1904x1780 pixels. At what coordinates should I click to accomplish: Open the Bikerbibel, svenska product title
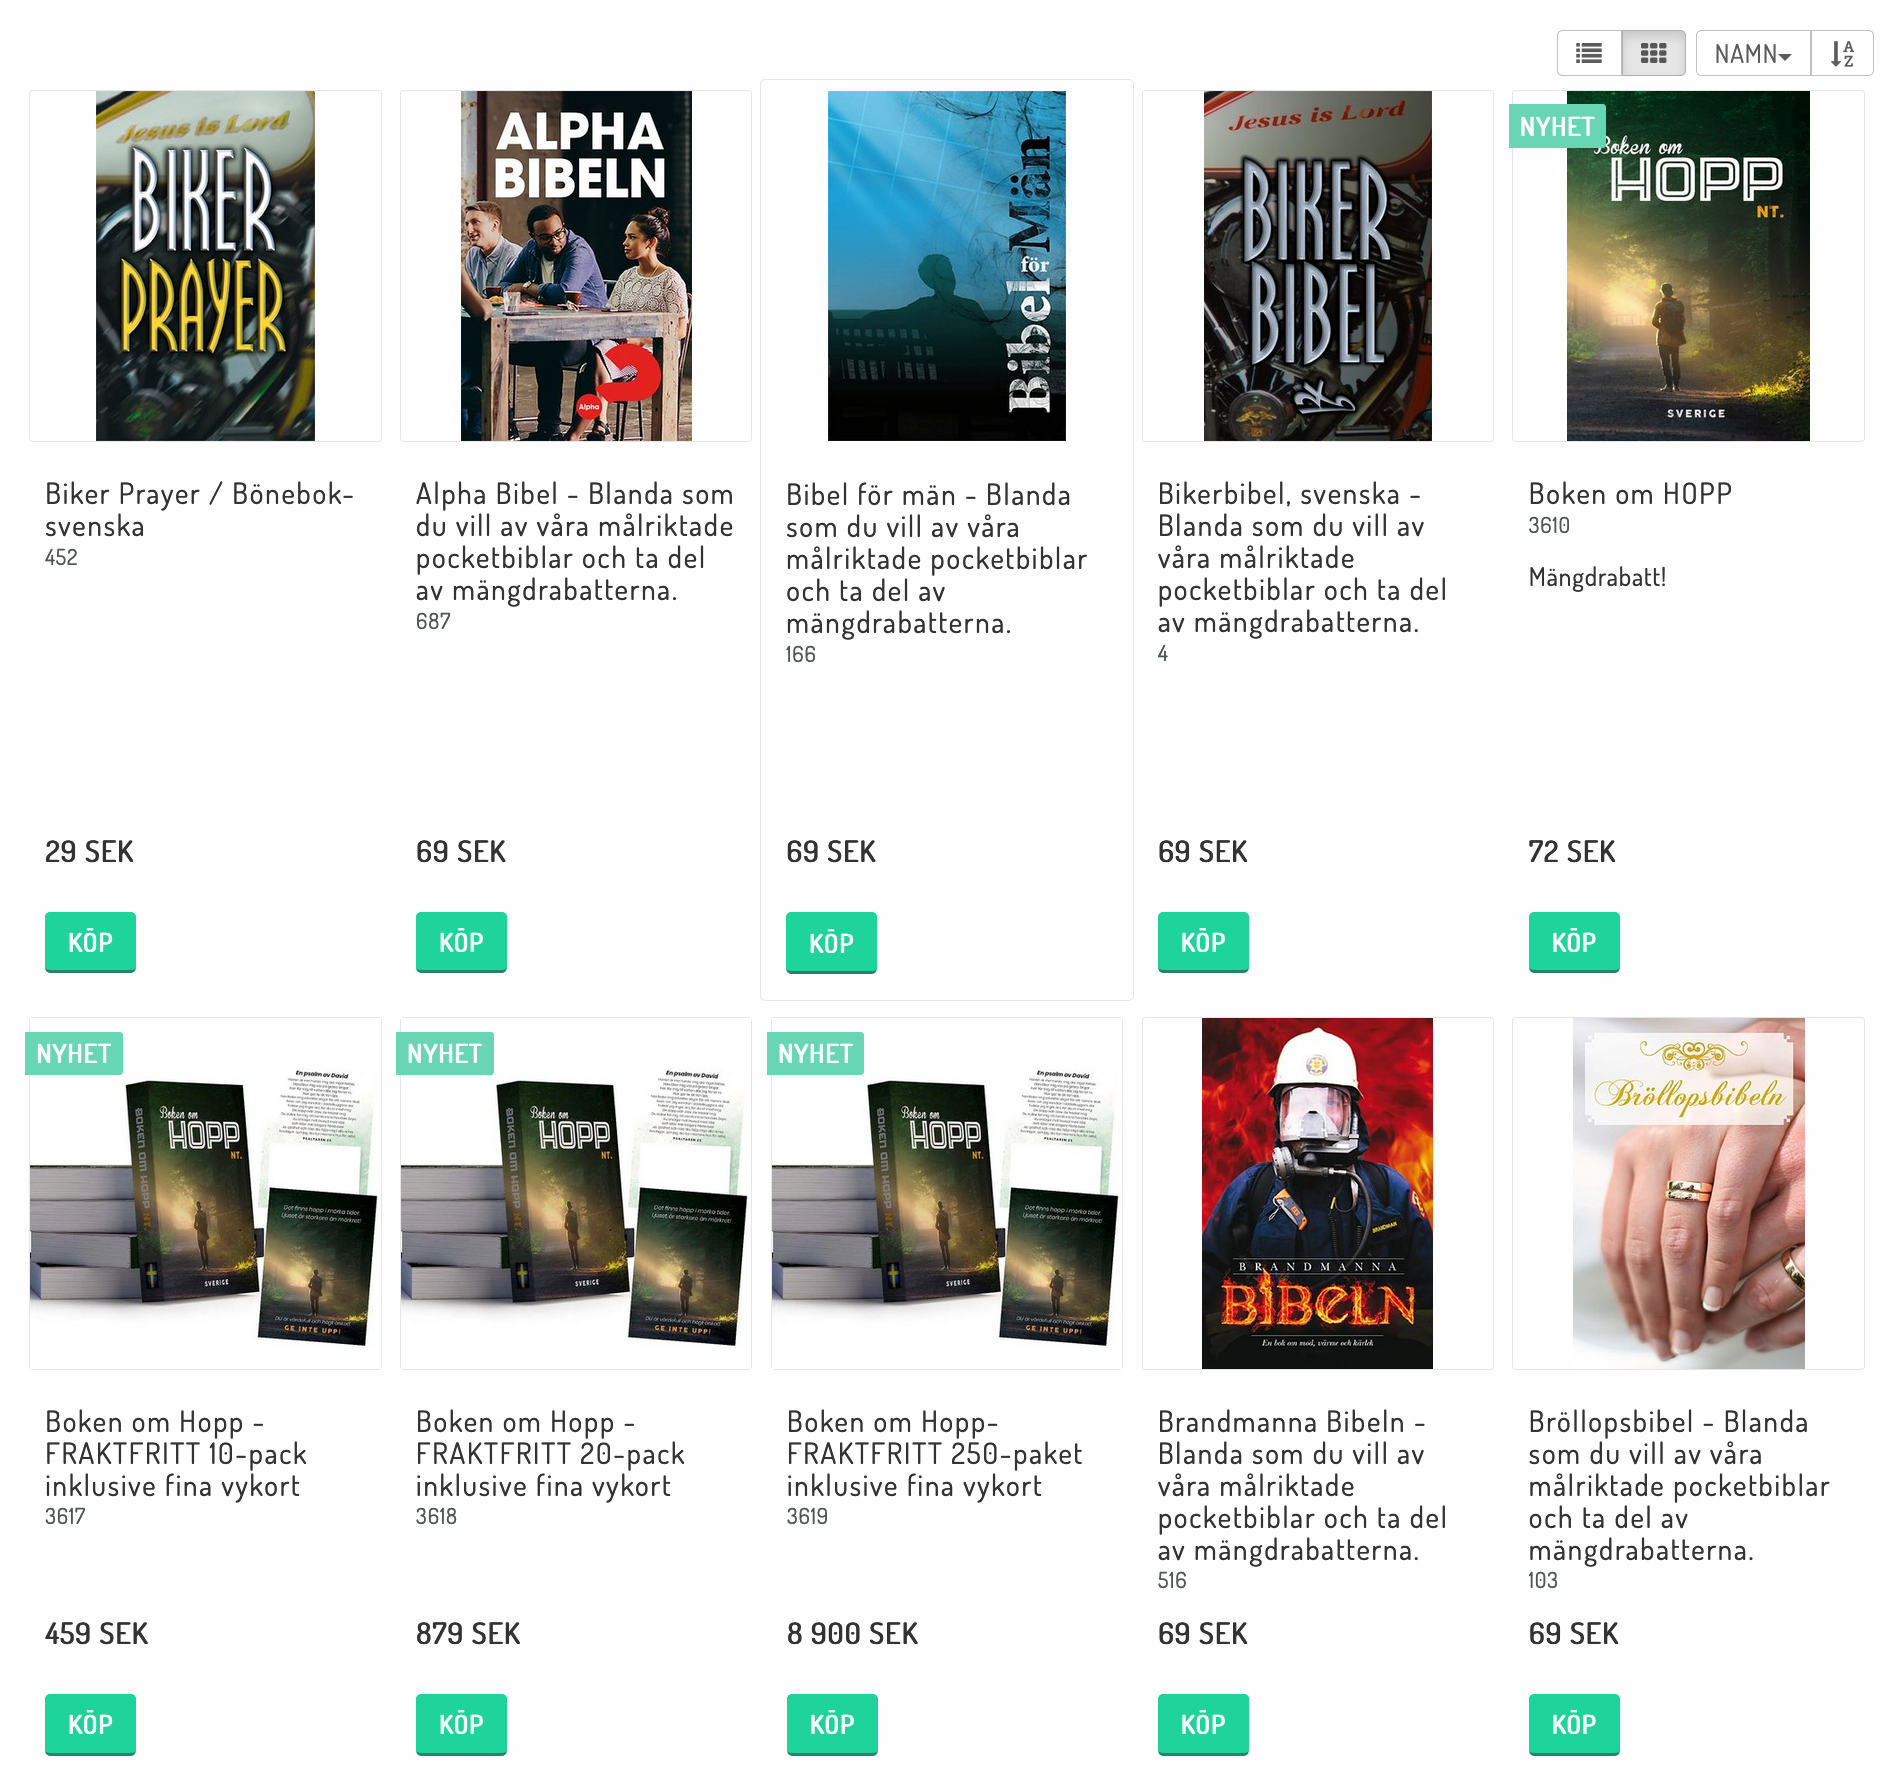(x=1303, y=558)
